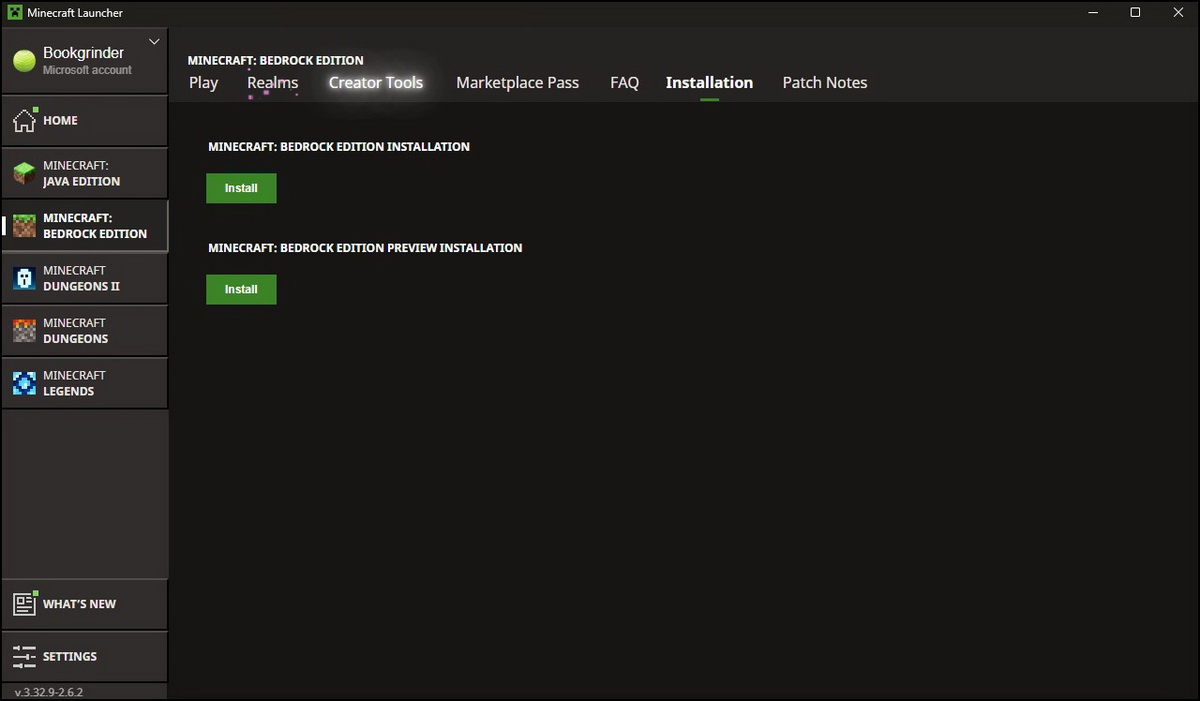Viewport: 1200px width, 701px height.
Task: Click the SETTINGS sidebar label
Action: pos(70,657)
